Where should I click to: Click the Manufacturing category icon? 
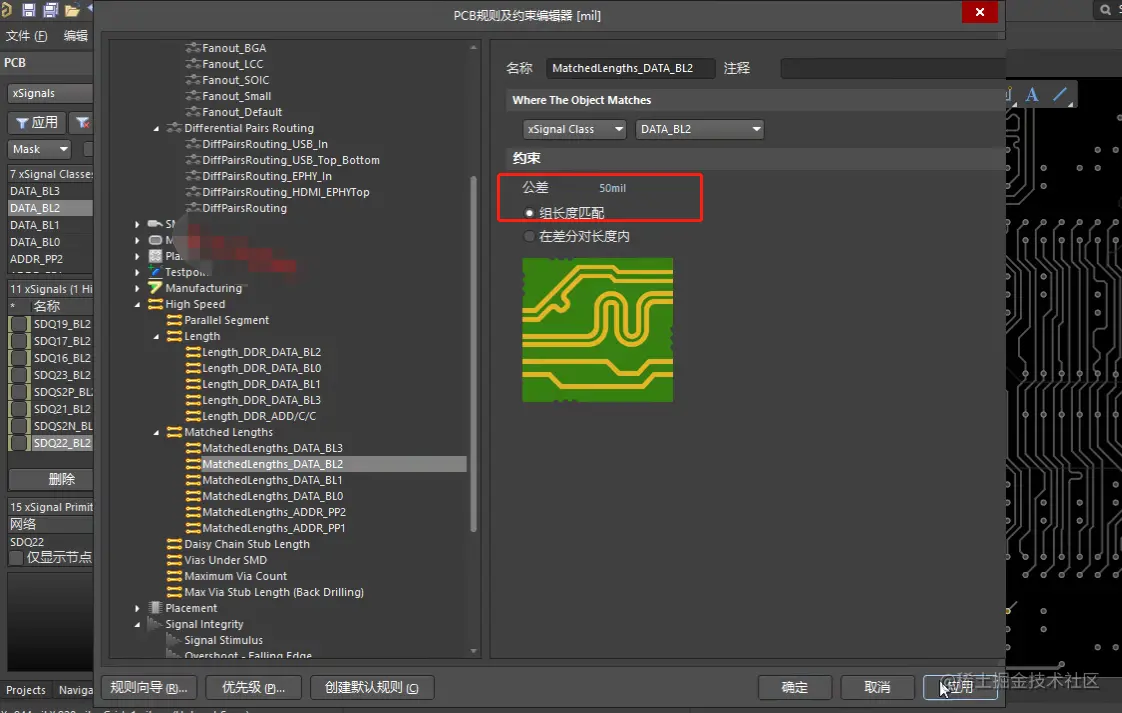point(155,288)
